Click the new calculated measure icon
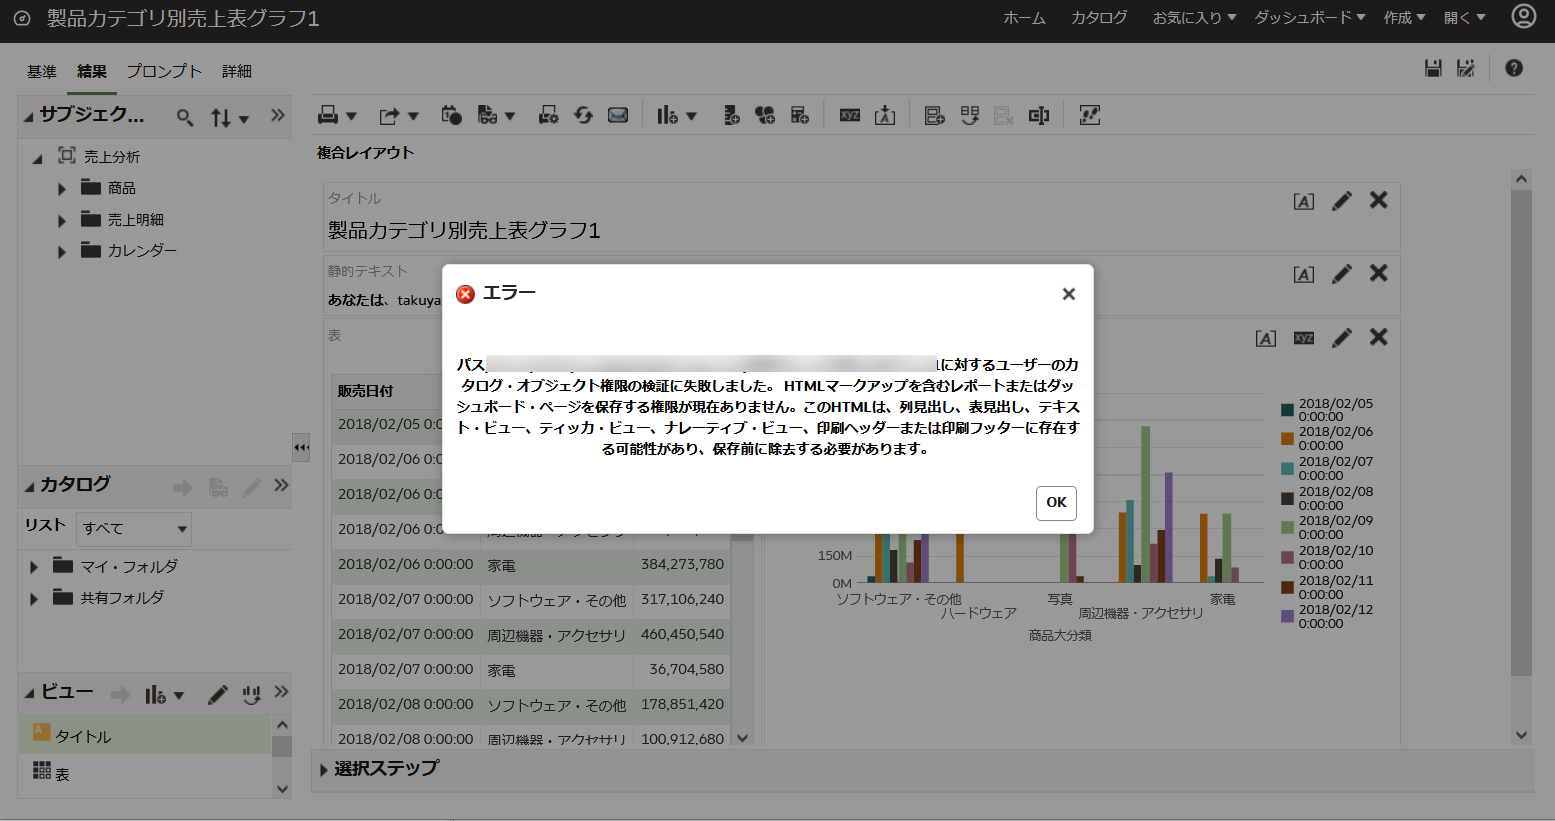Image resolution: width=1555 pixels, height=821 pixels. [x=799, y=115]
